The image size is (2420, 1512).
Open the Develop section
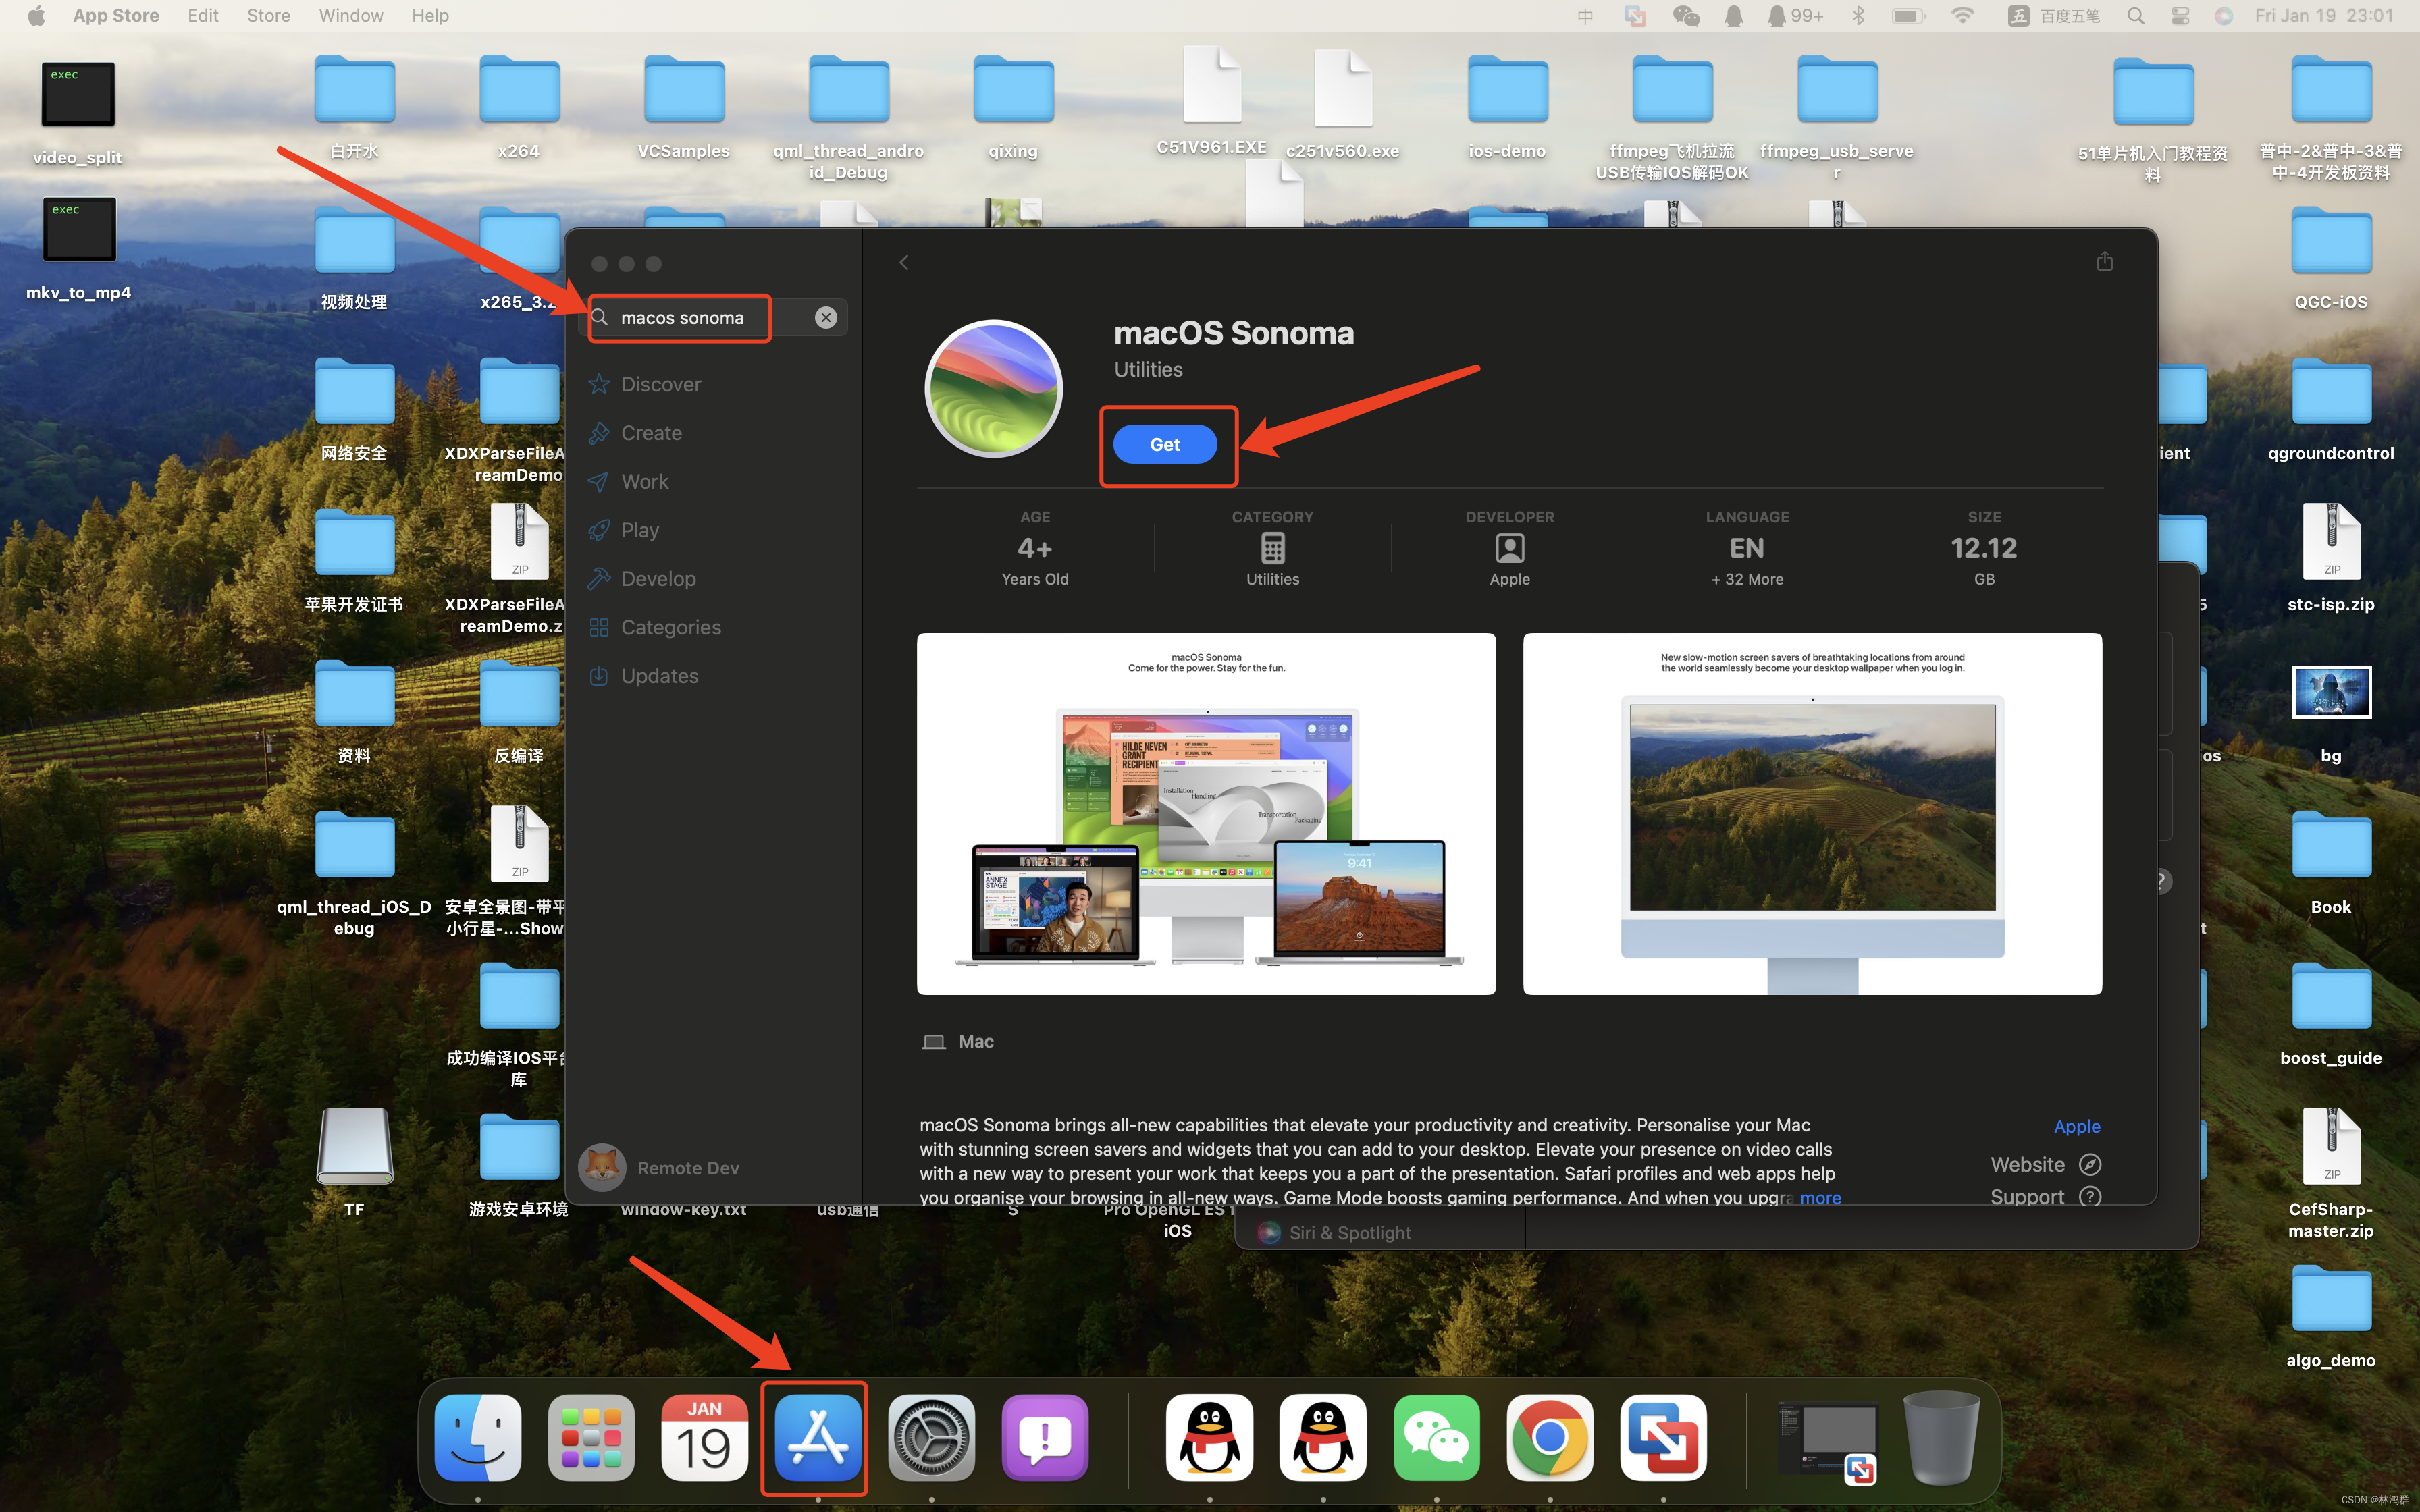click(658, 579)
